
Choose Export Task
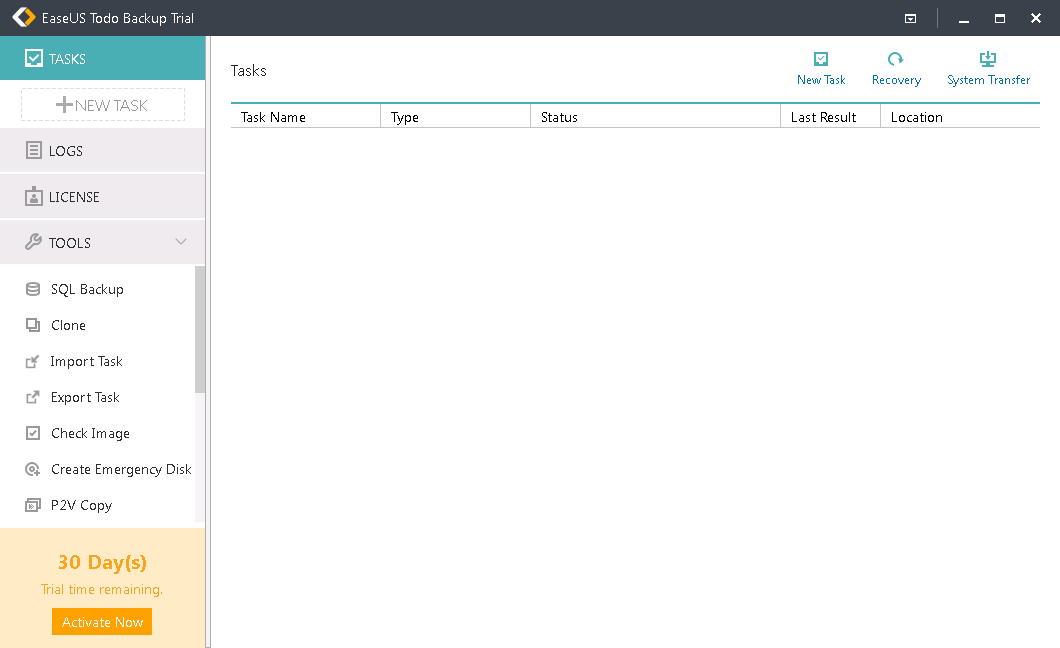coord(85,397)
